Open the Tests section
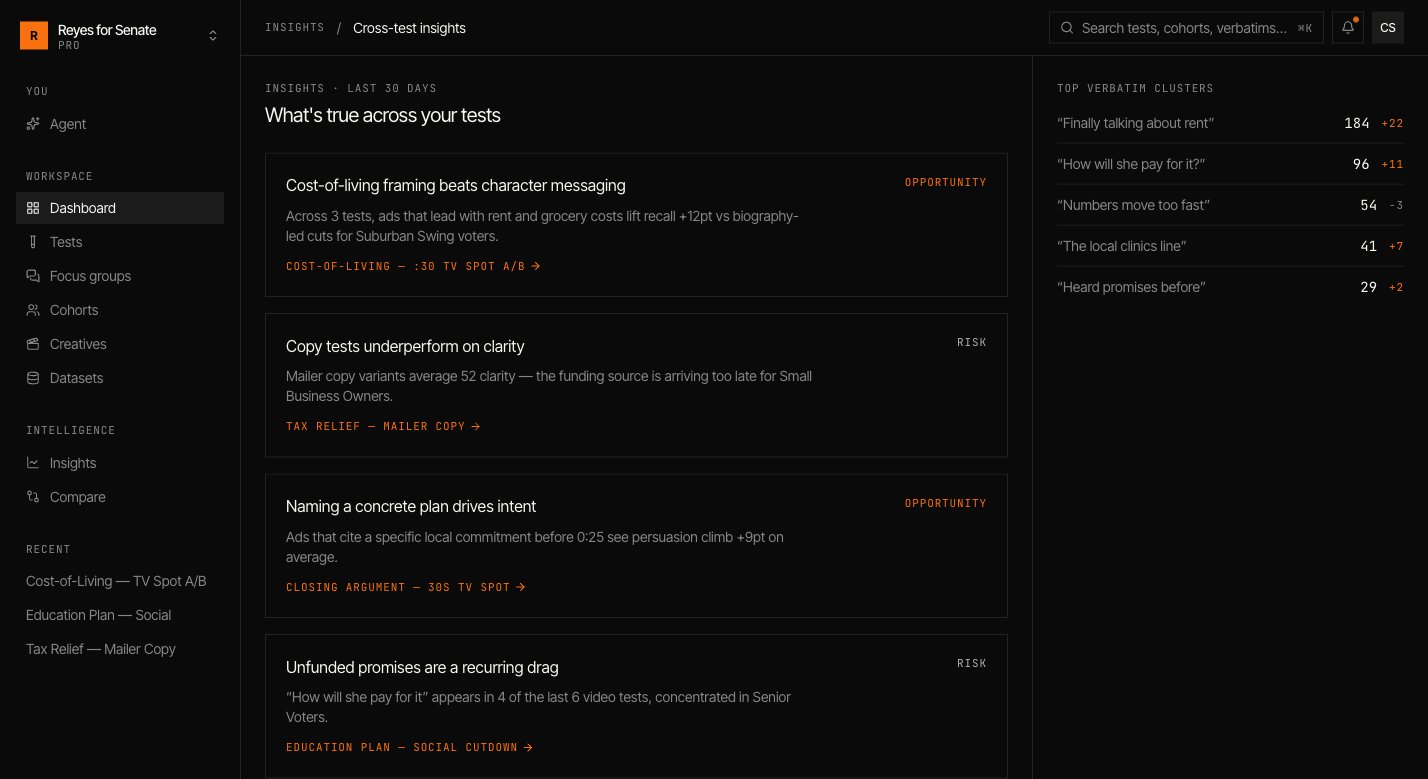Viewport: 1428px width, 779px height. point(120,242)
